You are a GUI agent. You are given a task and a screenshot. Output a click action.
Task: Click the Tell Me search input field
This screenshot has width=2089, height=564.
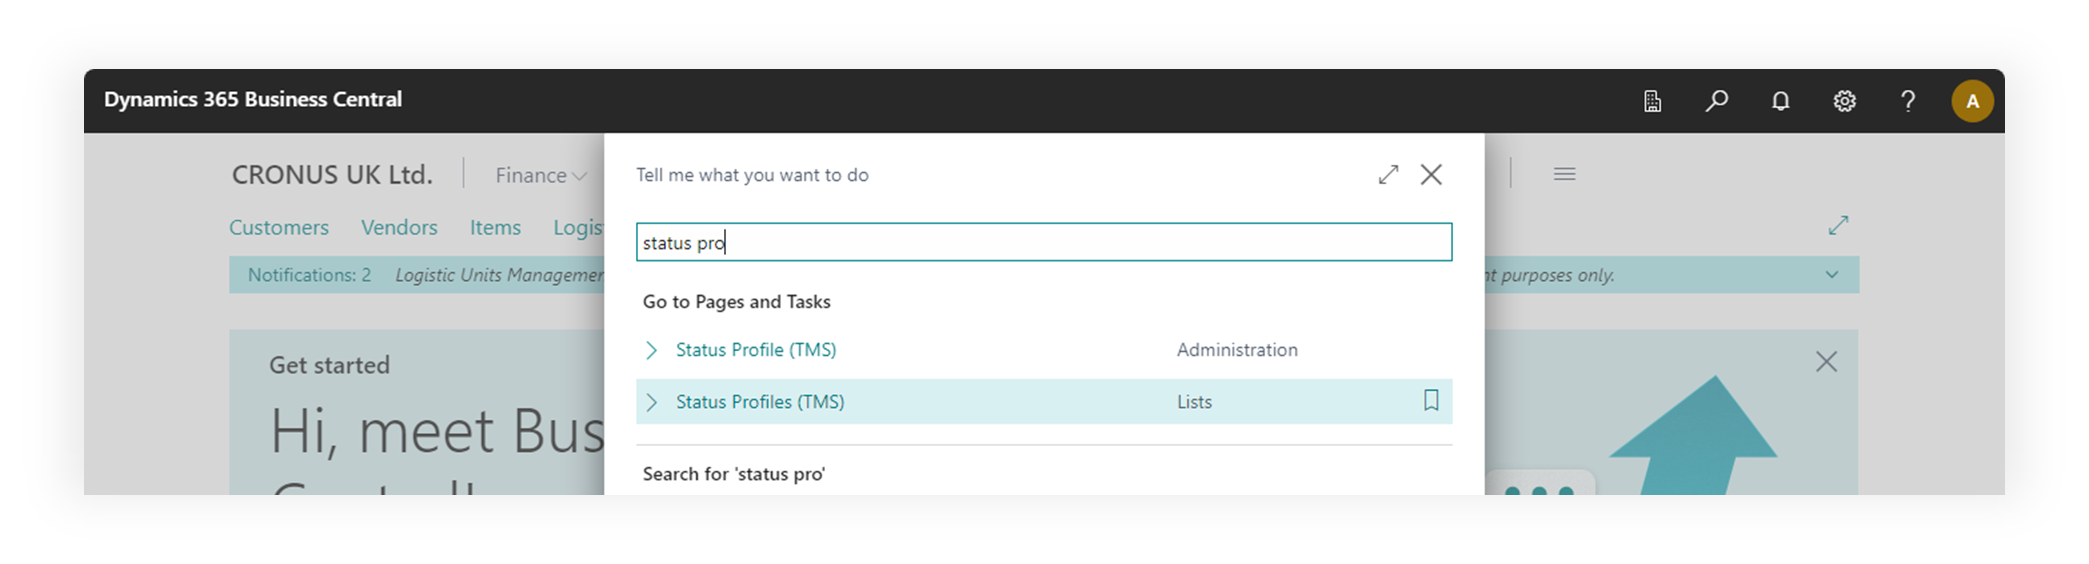click(x=1043, y=243)
